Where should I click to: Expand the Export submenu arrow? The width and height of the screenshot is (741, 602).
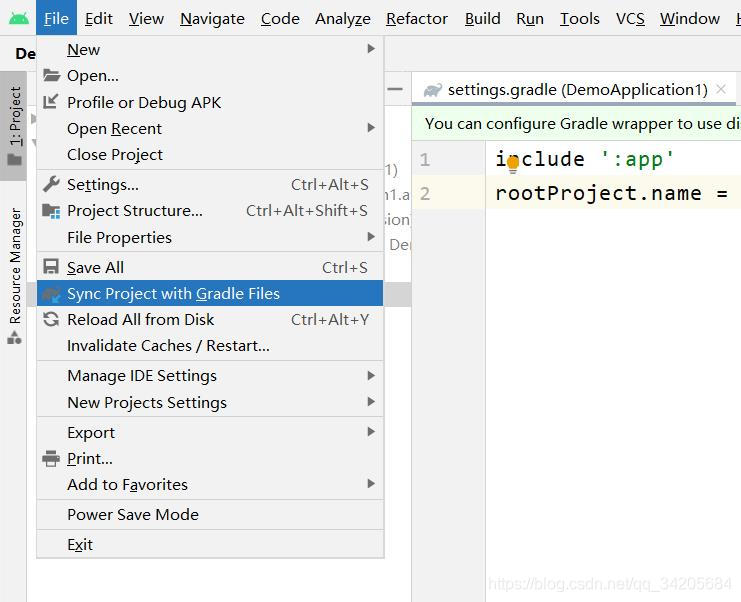click(x=371, y=431)
